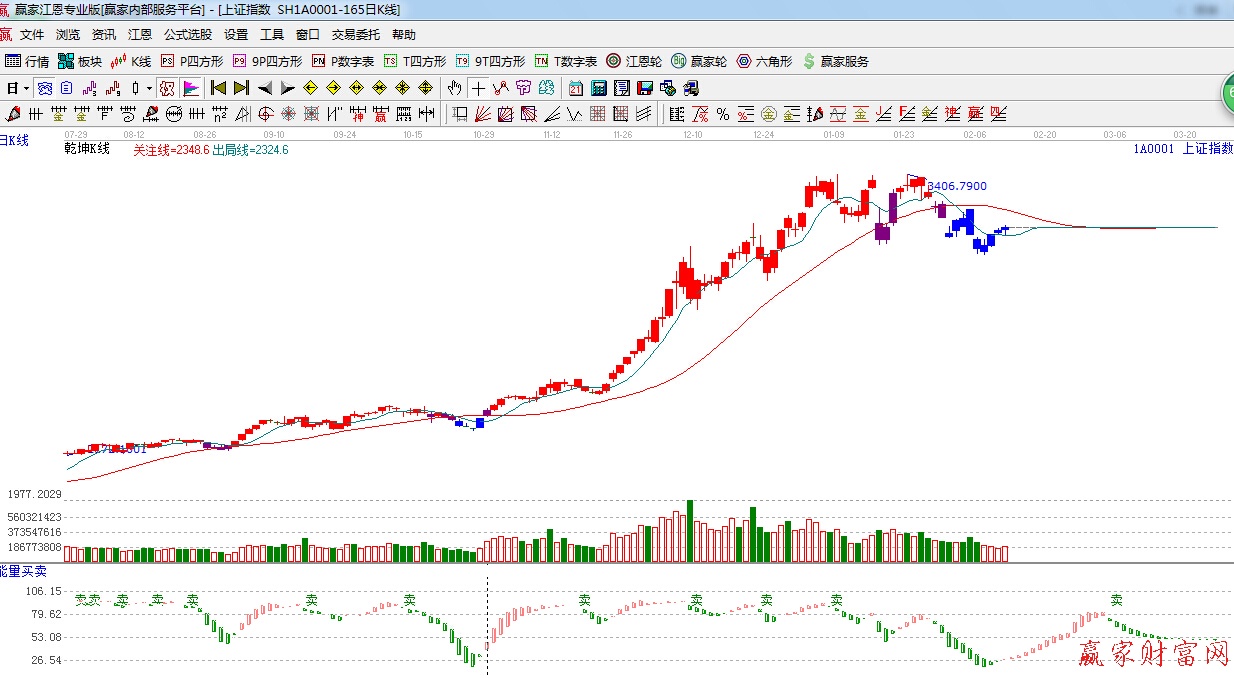Click the calculator icon in toolbar
The height and width of the screenshot is (678, 1234).
[x=599, y=88]
